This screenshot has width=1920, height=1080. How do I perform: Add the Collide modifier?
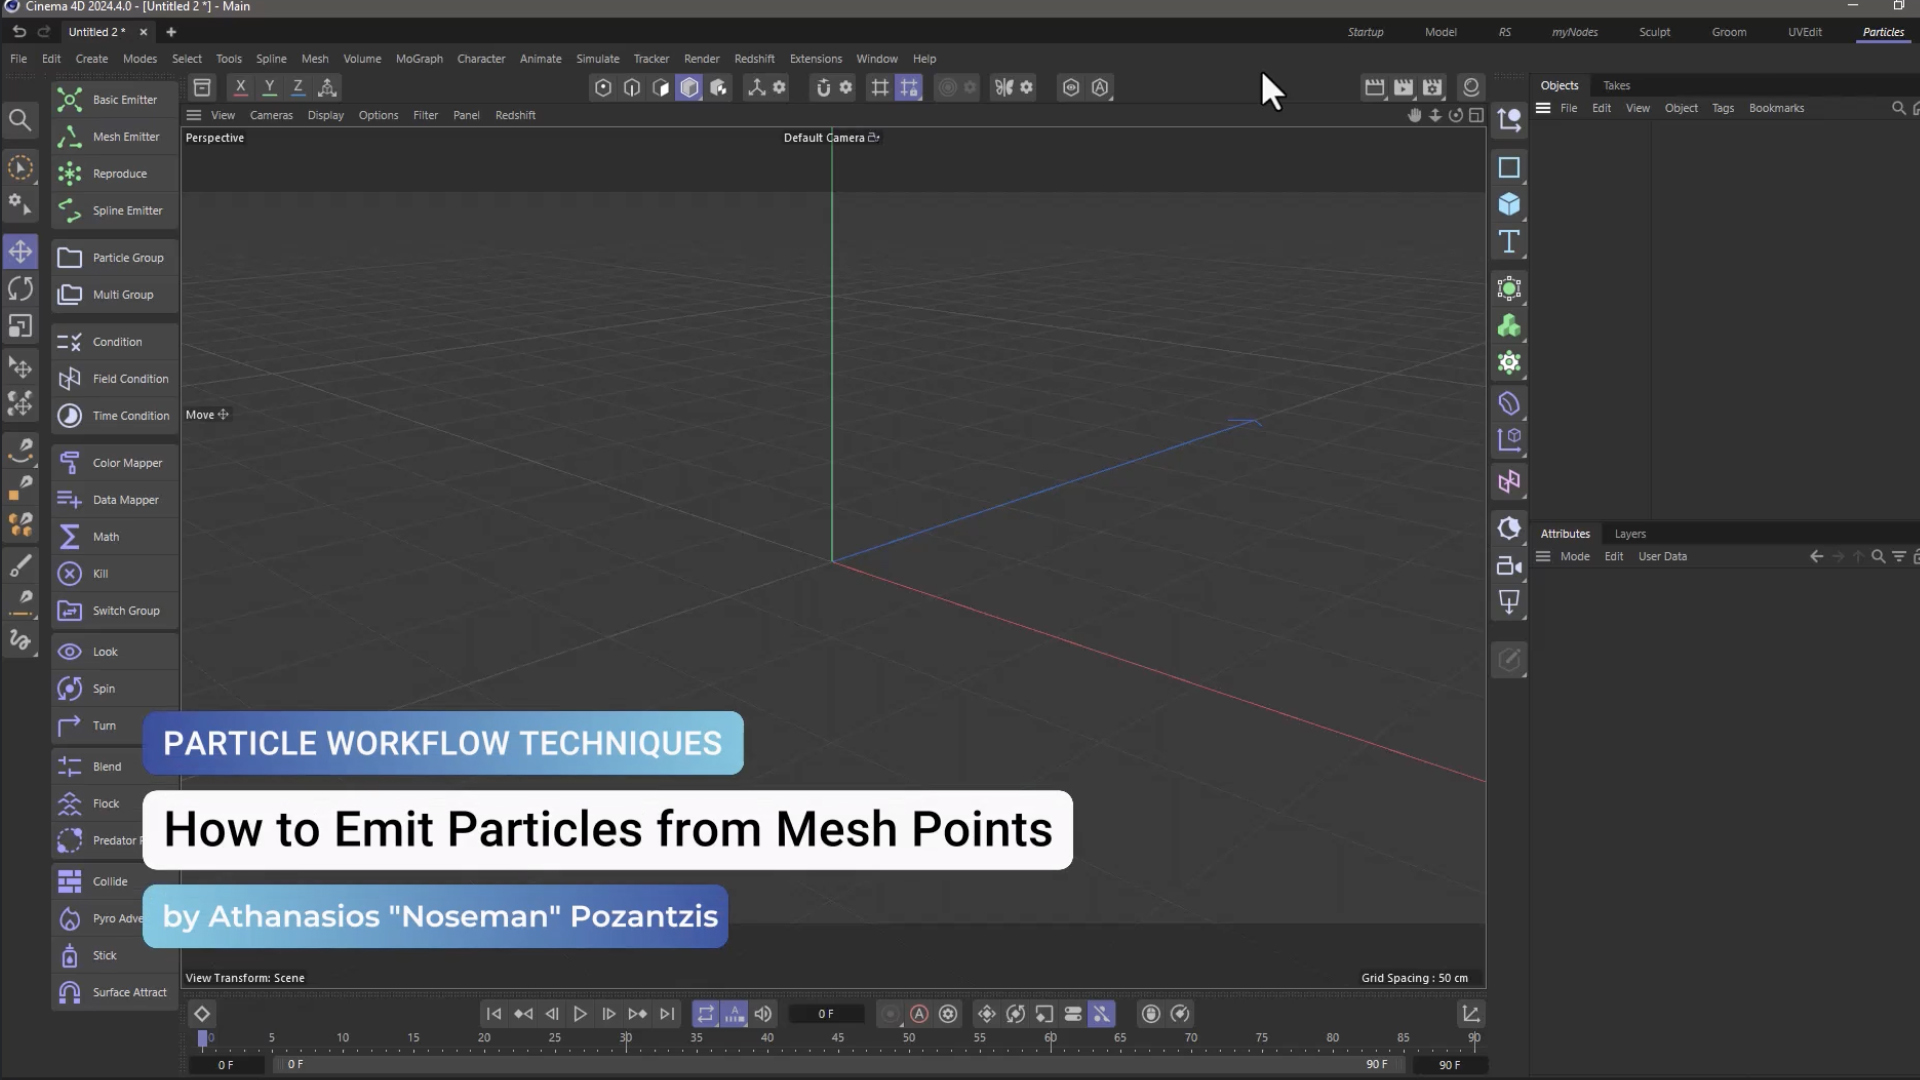(98, 882)
